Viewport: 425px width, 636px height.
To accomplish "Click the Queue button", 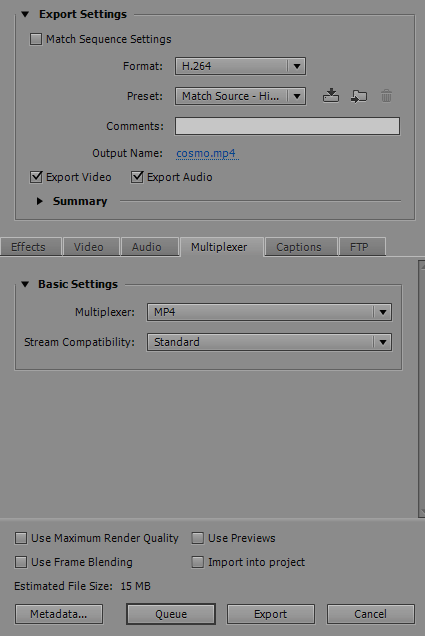I will pos(171,614).
